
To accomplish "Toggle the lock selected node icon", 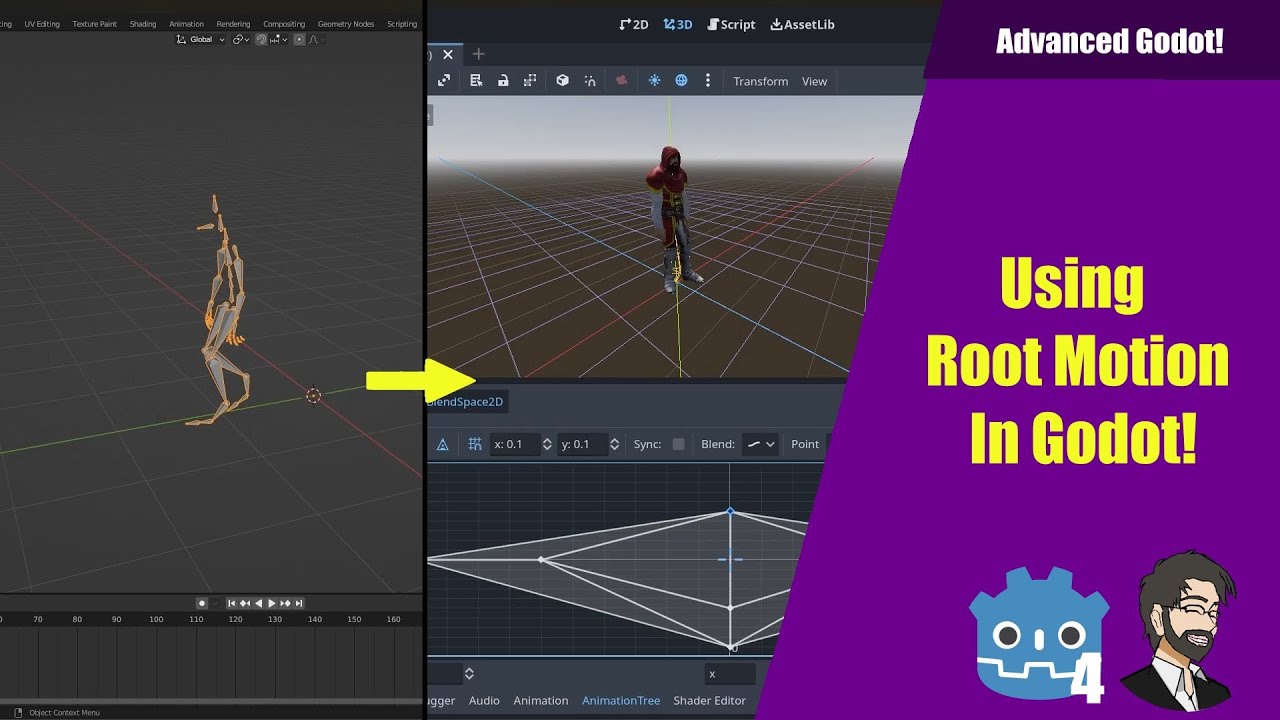I will pyautogui.click(x=503, y=81).
